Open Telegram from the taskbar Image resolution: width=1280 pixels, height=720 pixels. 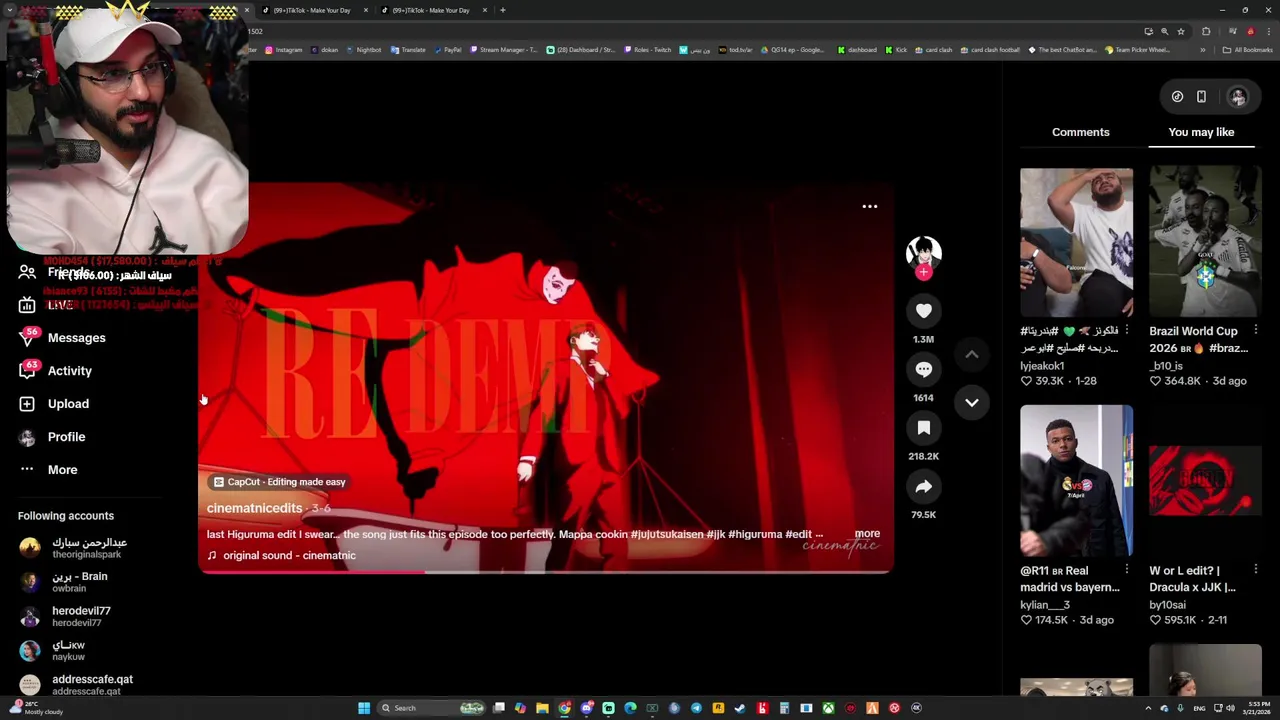coord(696,708)
